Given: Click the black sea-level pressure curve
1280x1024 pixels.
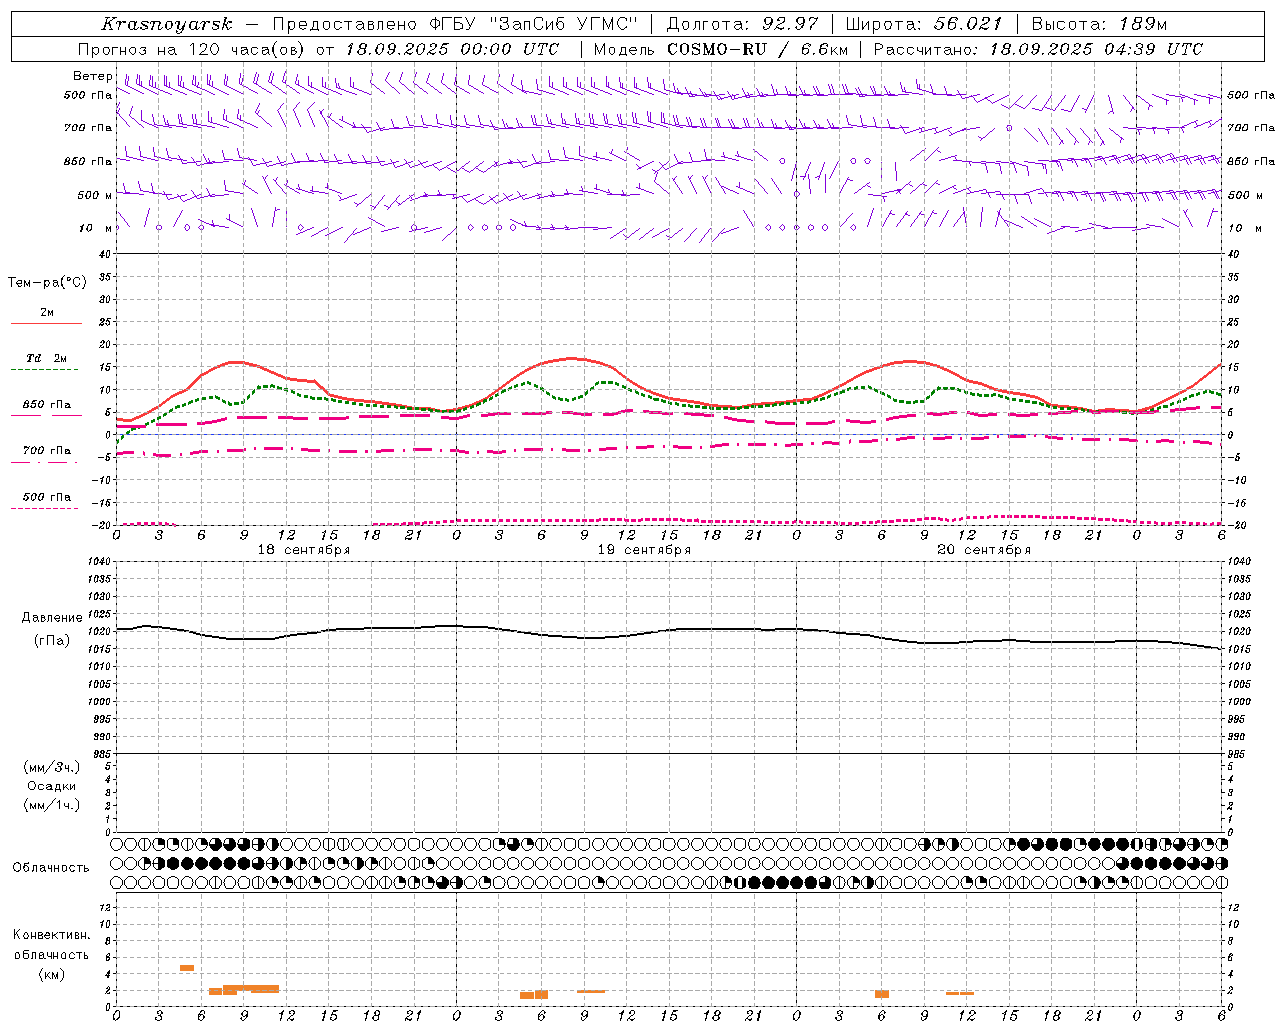Looking at the screenshot, I should (x=668, y=631).
